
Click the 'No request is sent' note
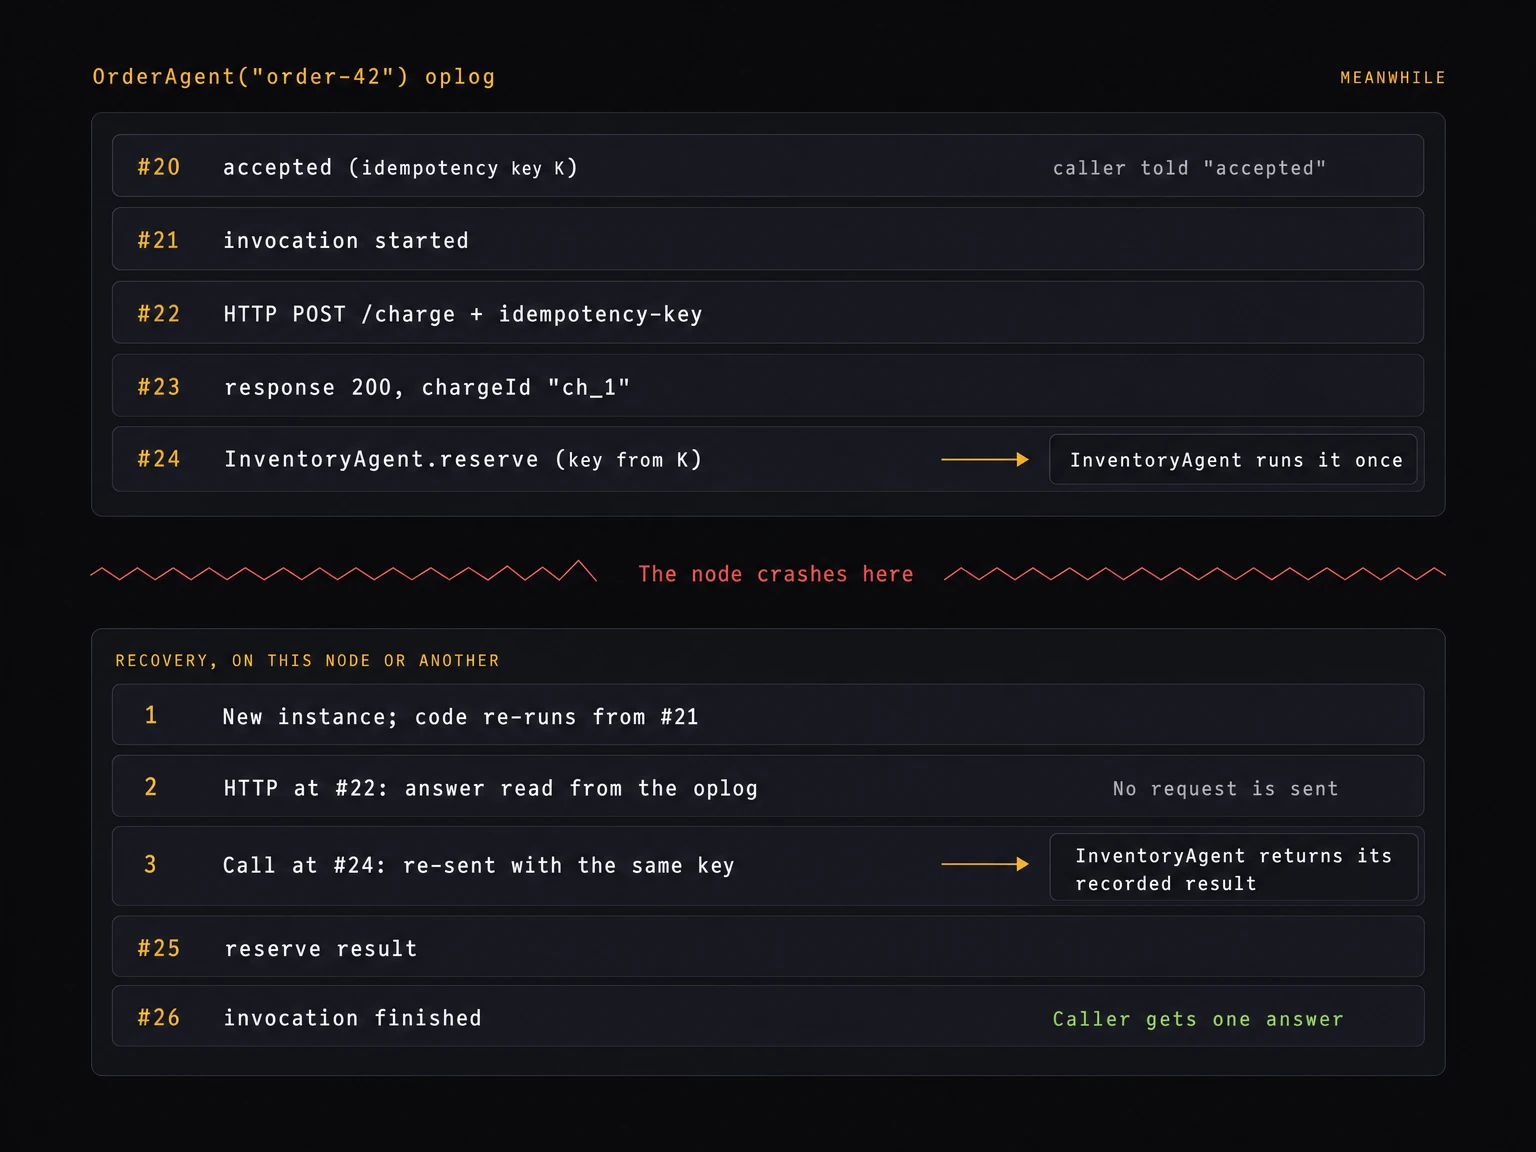click(x=1226, y=789)
